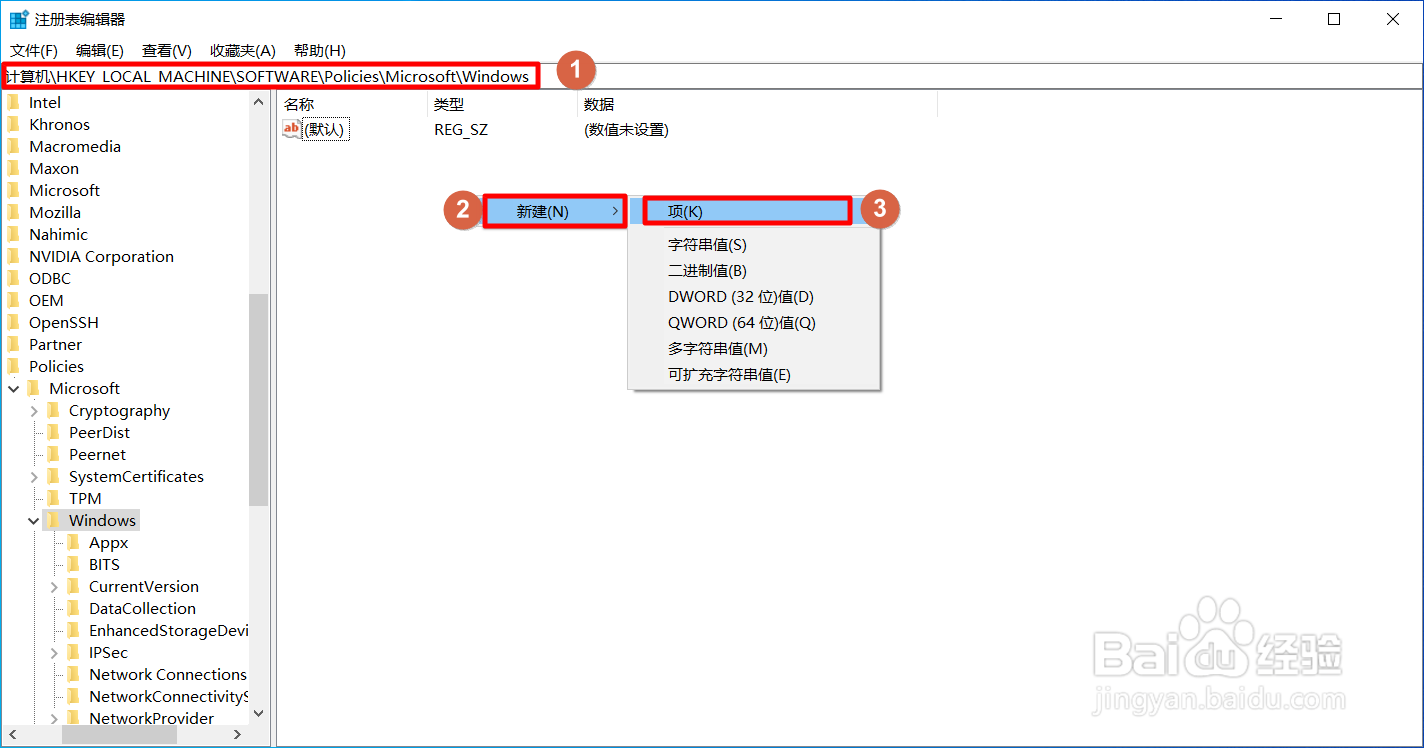The height and width of the screenshot is (748, 1424).
Task: Collapse the Windows tree node
Action: point(33,519)
